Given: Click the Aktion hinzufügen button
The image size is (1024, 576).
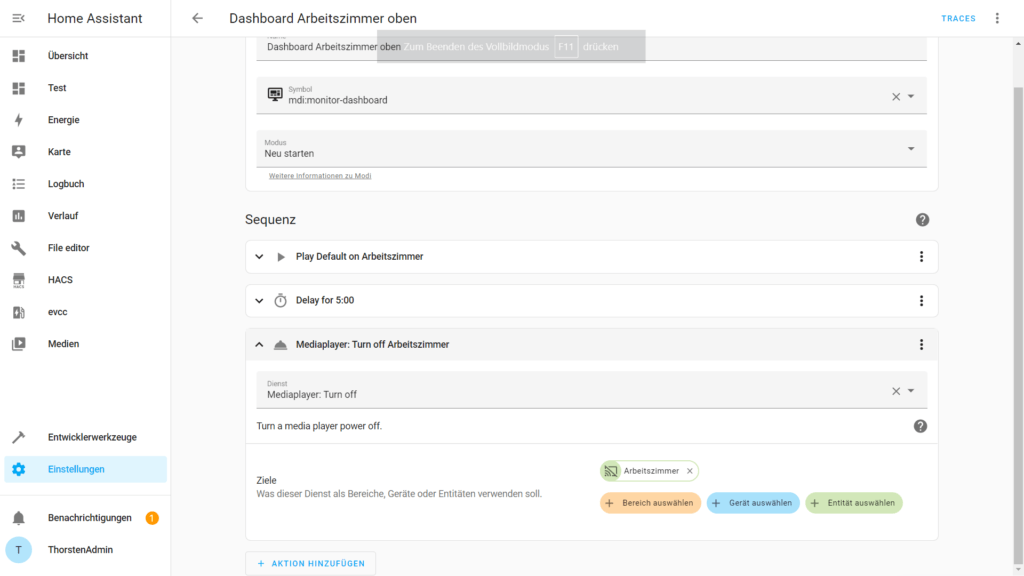Looking at the screenshot, I should (x=311, y=564).
